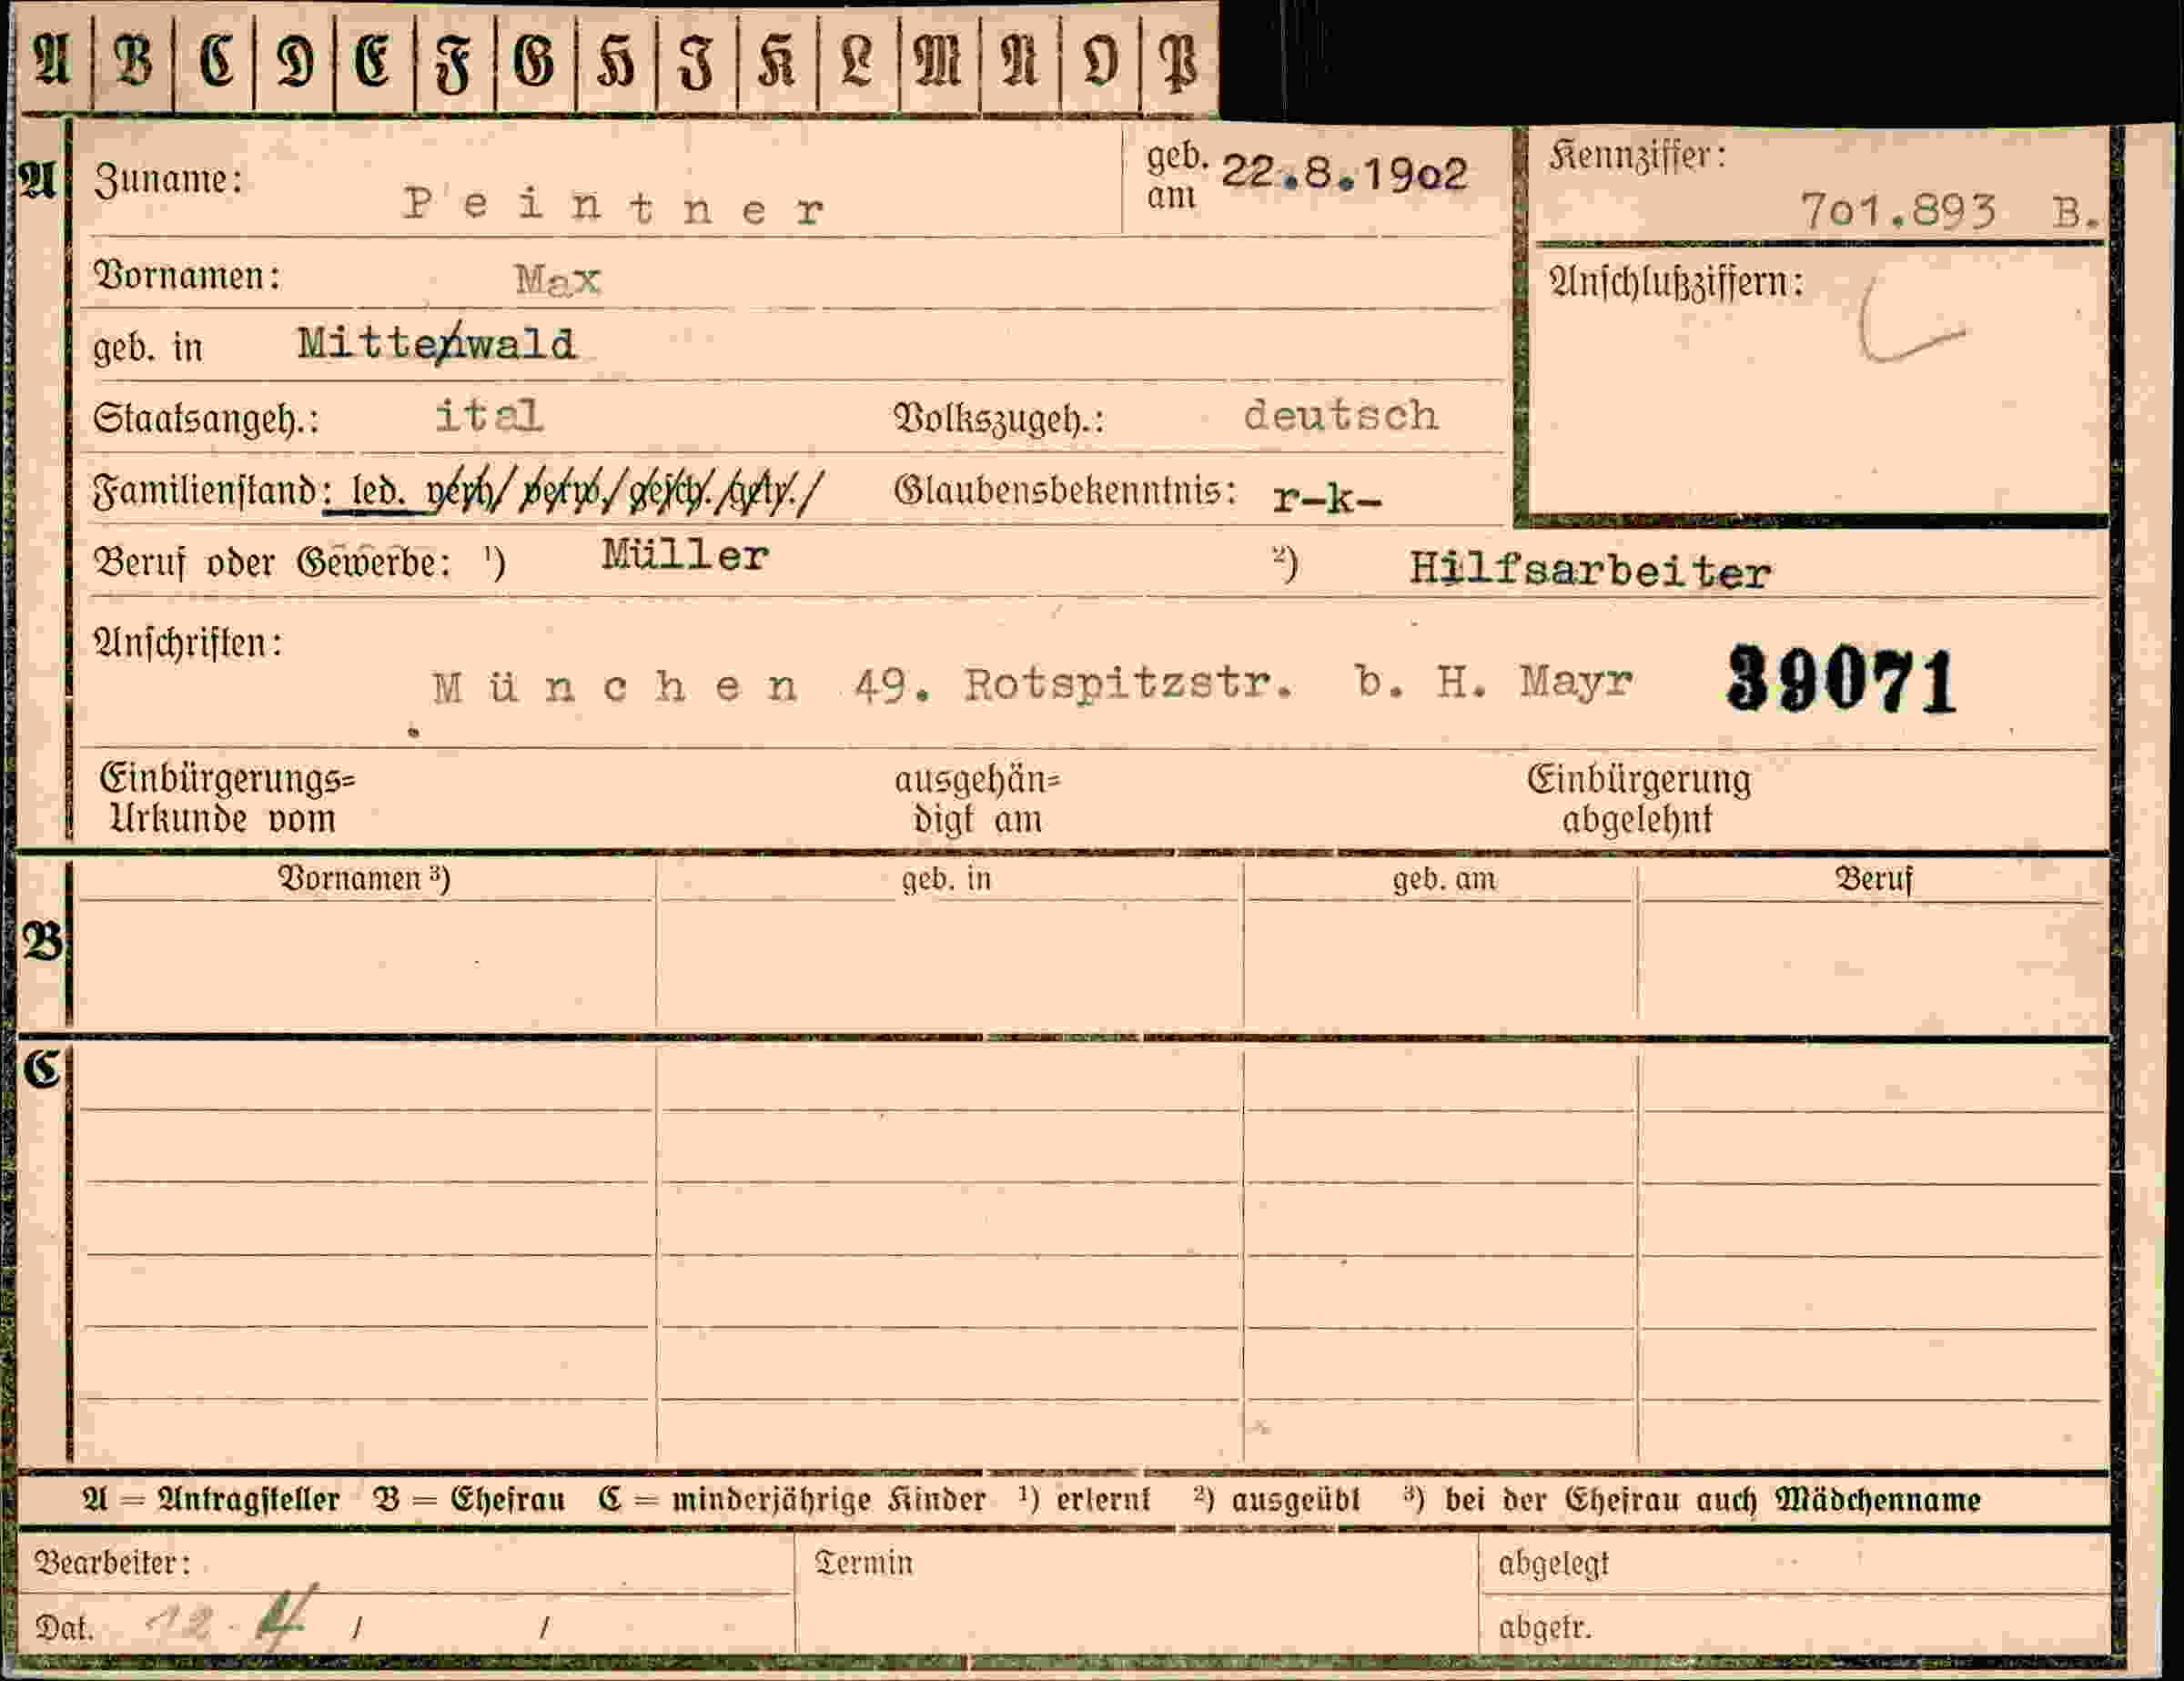
Task: Click the 'Einbürgerung abgelehnt' label
Action: 1639,800
